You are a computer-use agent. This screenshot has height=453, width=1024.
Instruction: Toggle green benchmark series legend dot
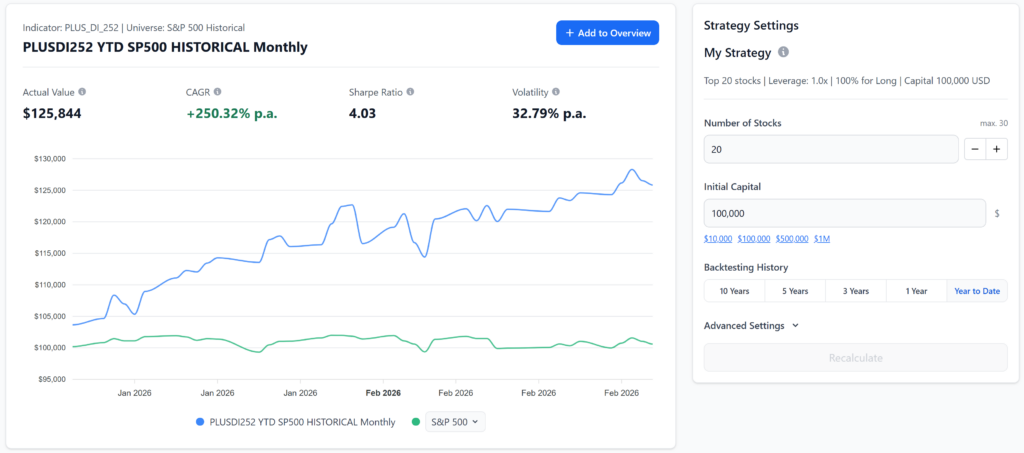click(416, 422)
